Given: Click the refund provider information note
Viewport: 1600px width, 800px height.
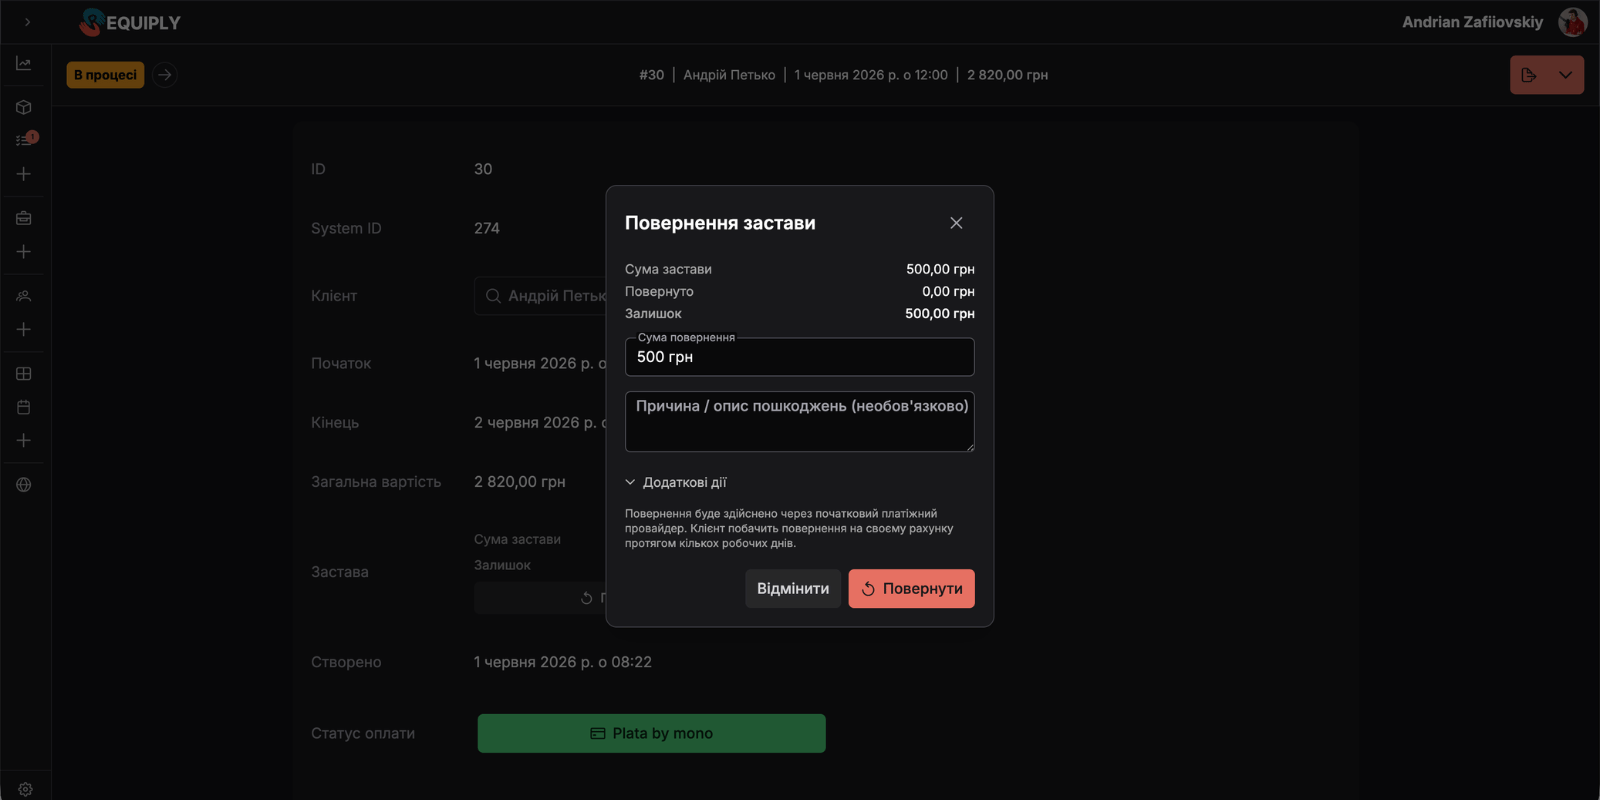Looking at the screenshot, I should (789, 528).
